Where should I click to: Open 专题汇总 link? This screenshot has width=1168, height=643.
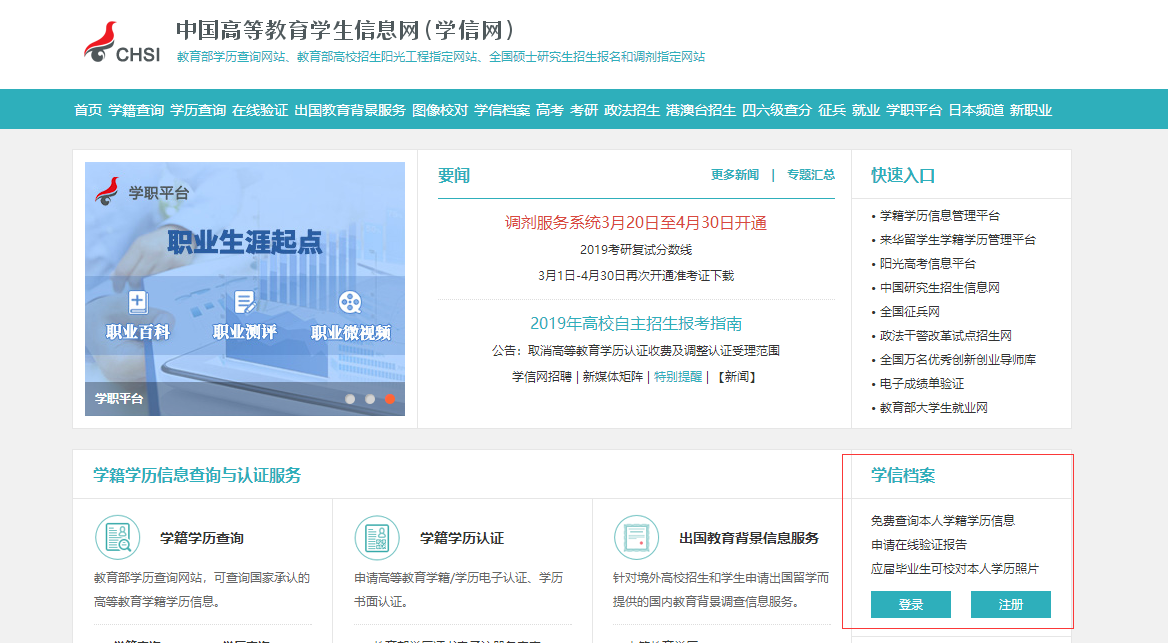pyautogui.click(x=810, y=174)
